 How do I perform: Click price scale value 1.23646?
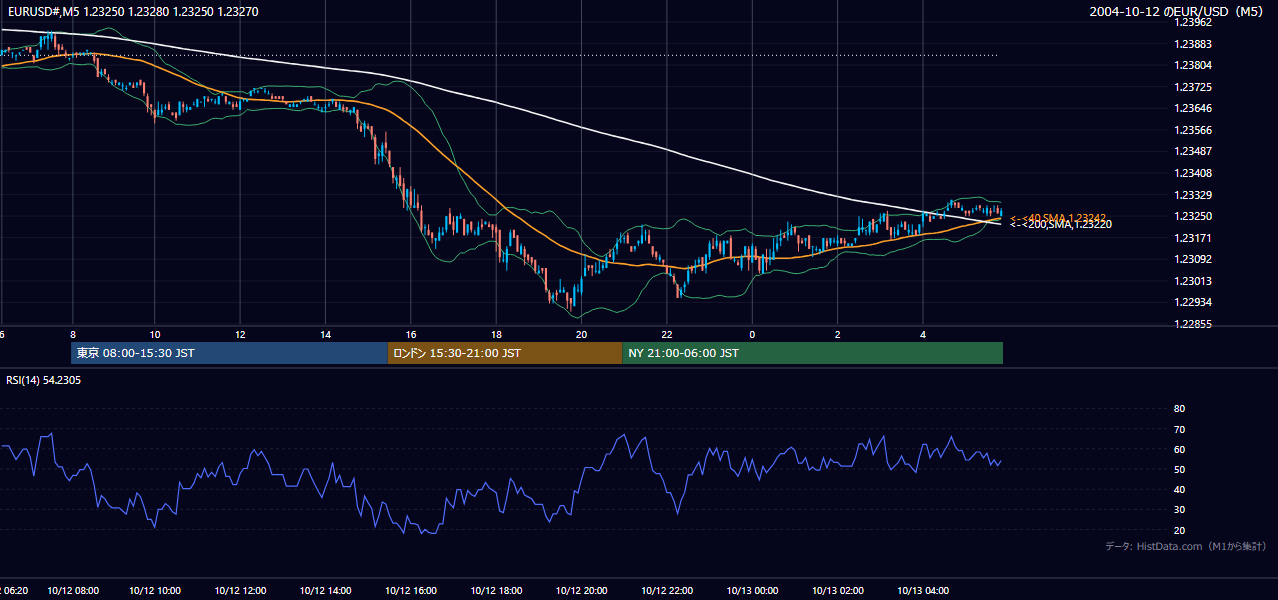tap(1193, 108)
